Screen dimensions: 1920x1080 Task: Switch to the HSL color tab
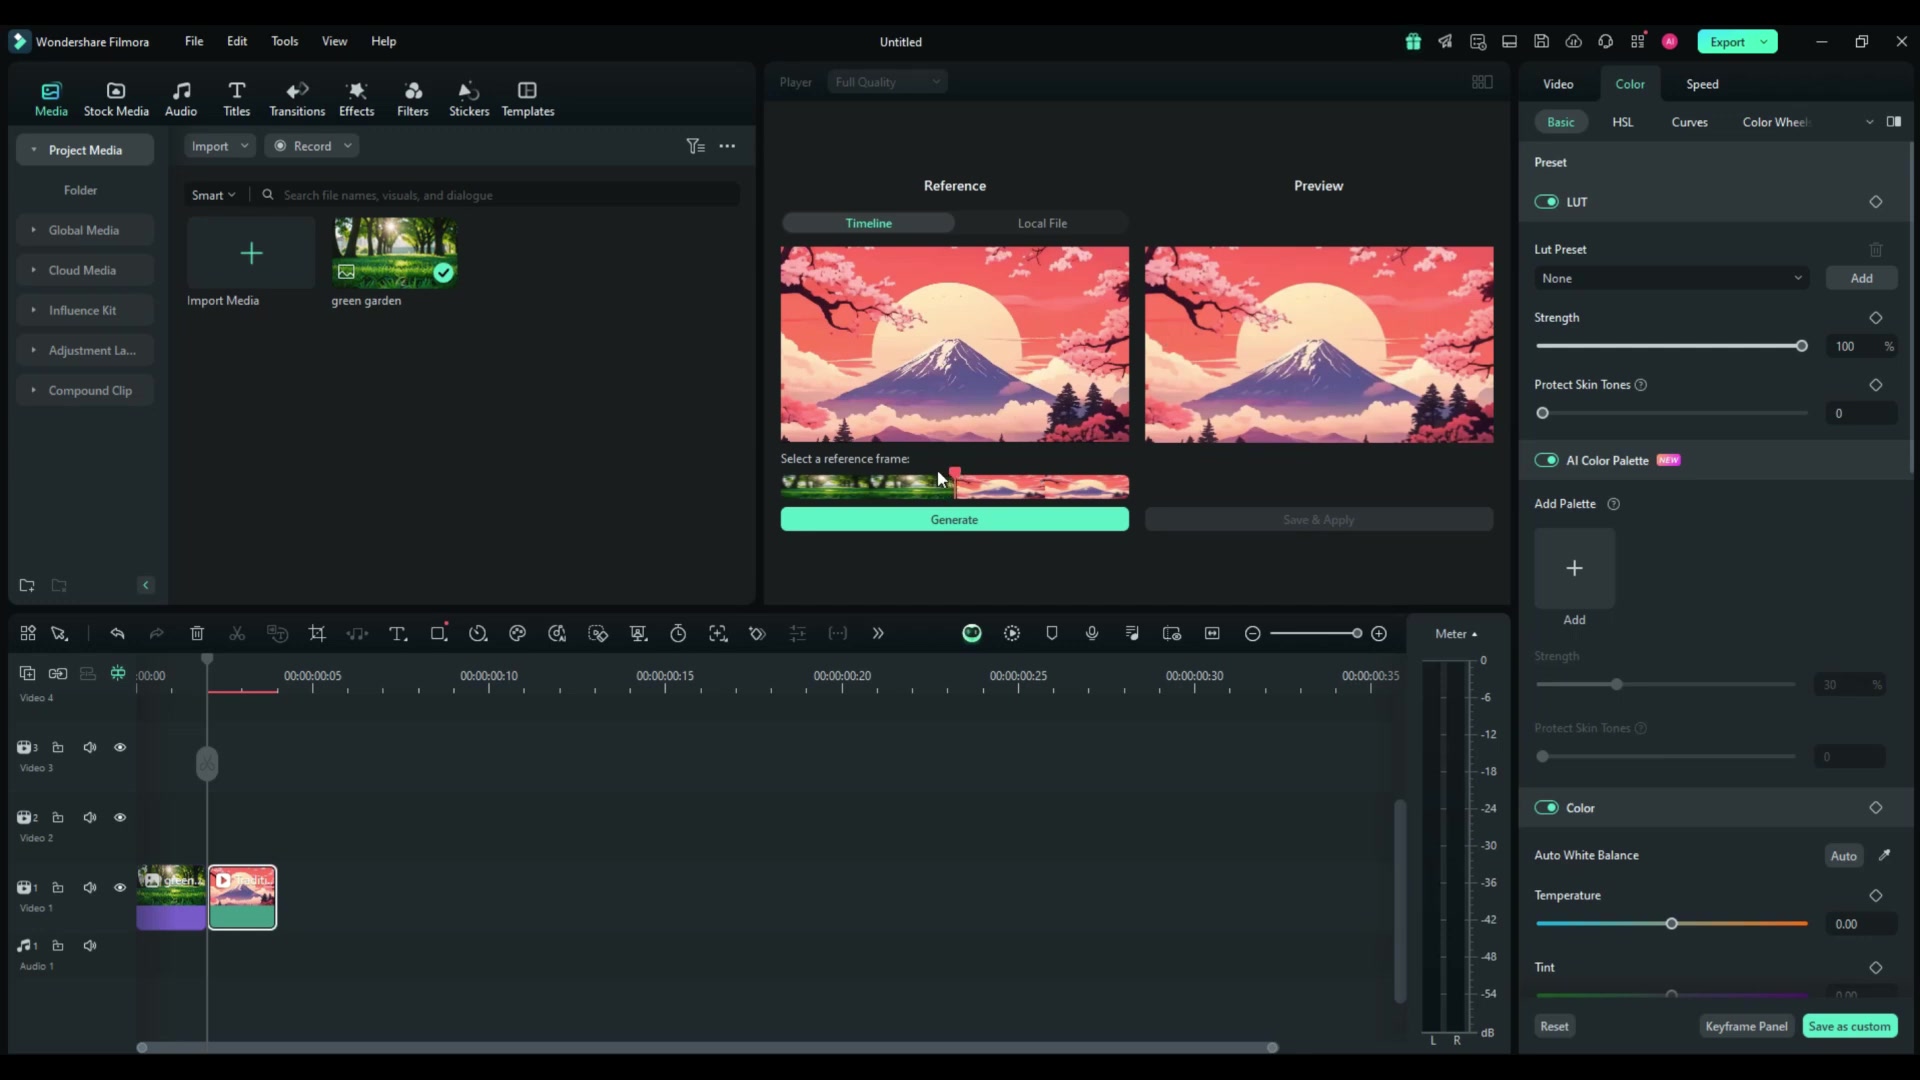click(x=1622, y=122)
